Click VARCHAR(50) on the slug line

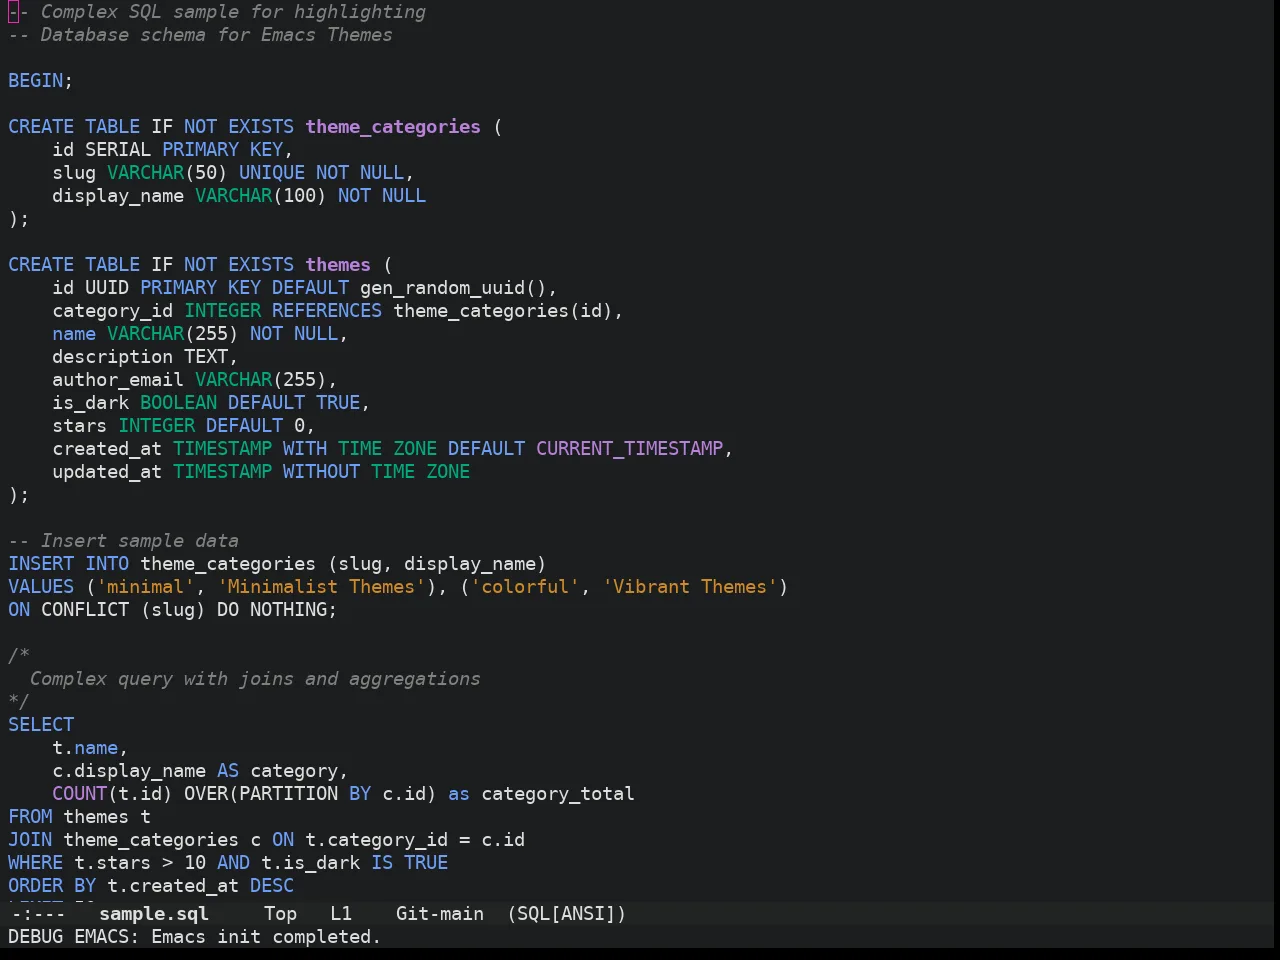[167, 172]
